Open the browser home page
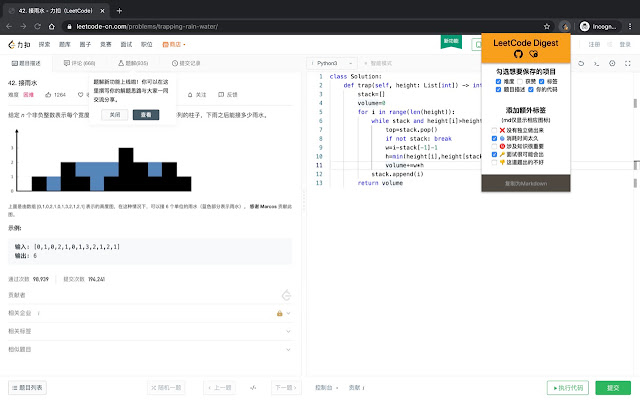The height and width of the screenshot is (400, 640). (51, 27)
